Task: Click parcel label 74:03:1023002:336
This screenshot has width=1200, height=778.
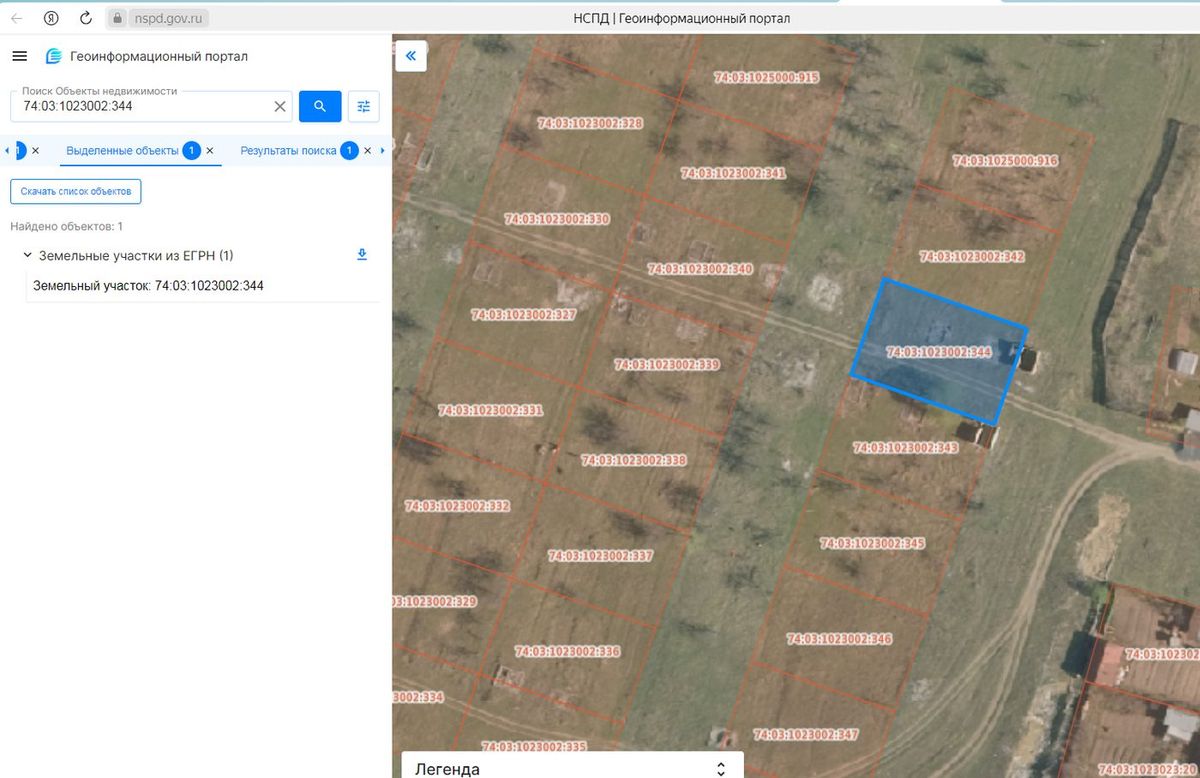Action: tap(567, 652)
